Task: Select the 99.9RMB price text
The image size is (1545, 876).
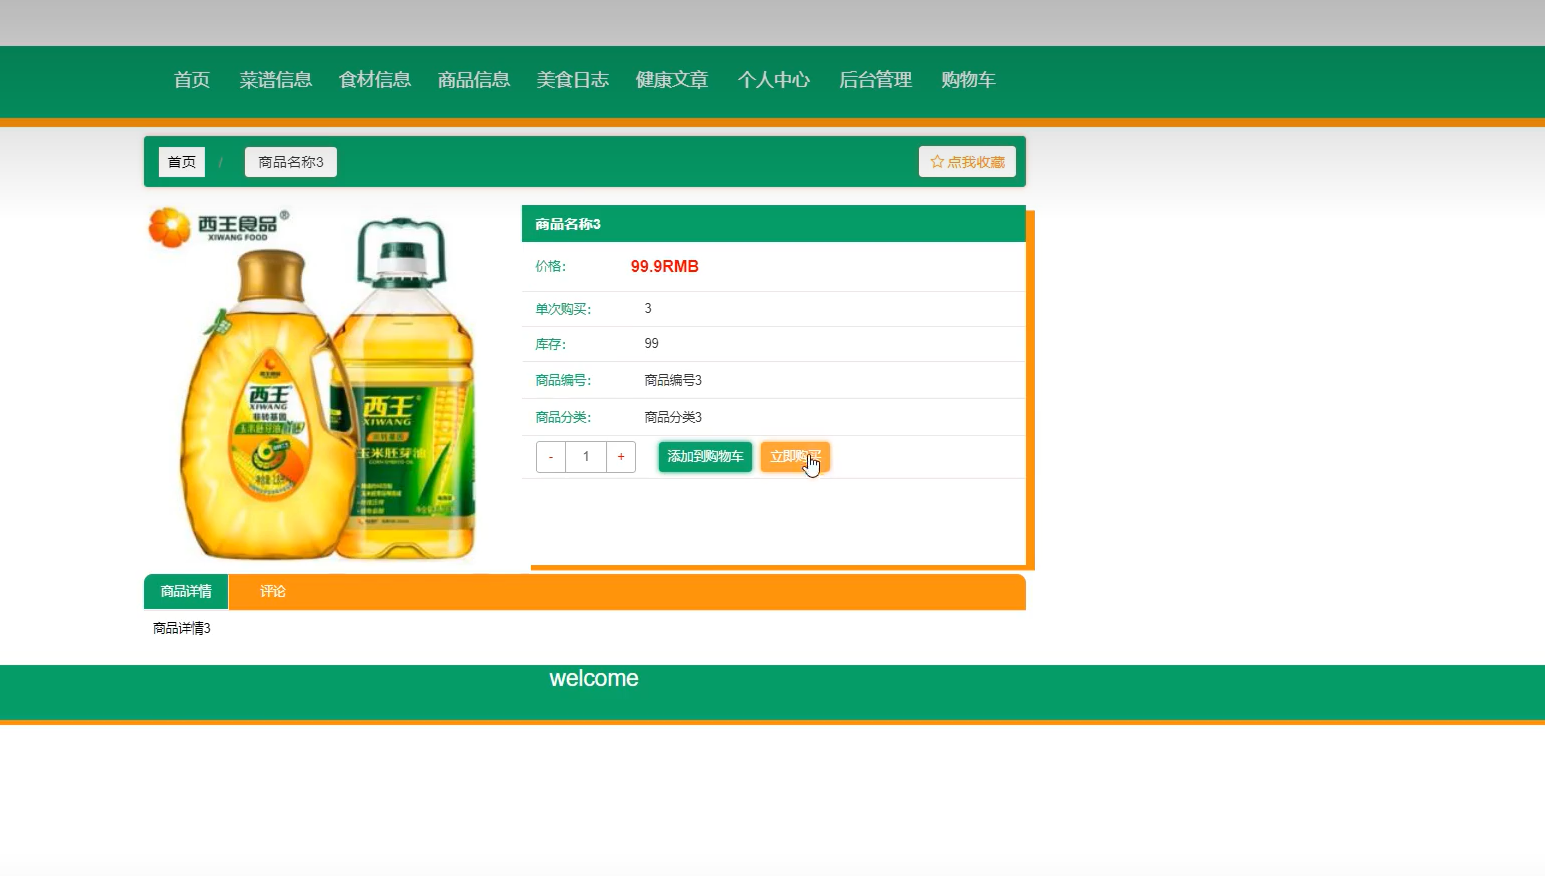Action: click(x=665, y=266)
